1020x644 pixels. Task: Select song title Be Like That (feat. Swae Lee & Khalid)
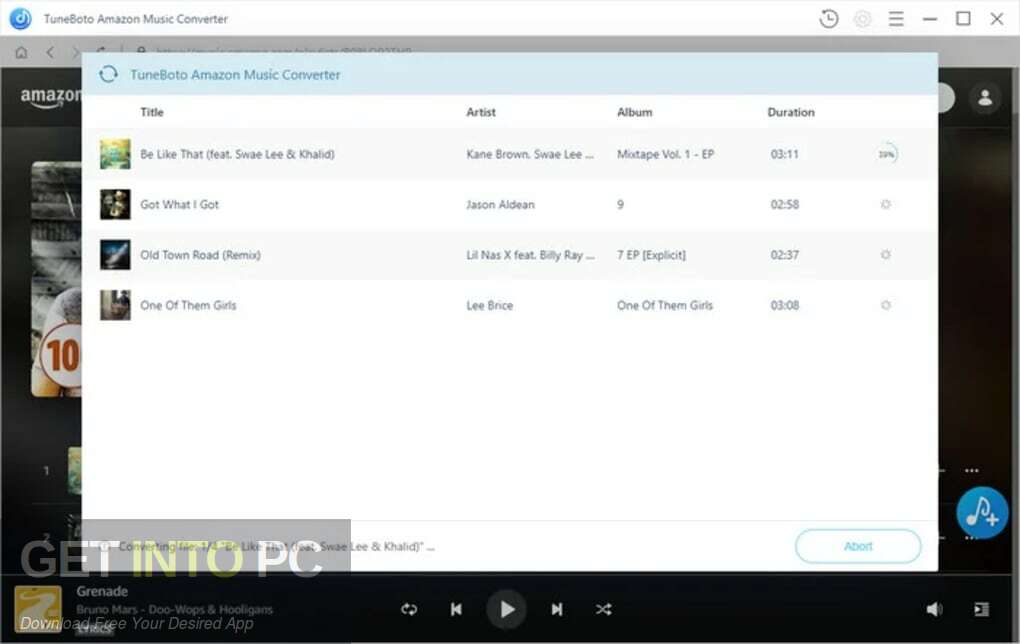pyautogui.click(x=237, y=154)
